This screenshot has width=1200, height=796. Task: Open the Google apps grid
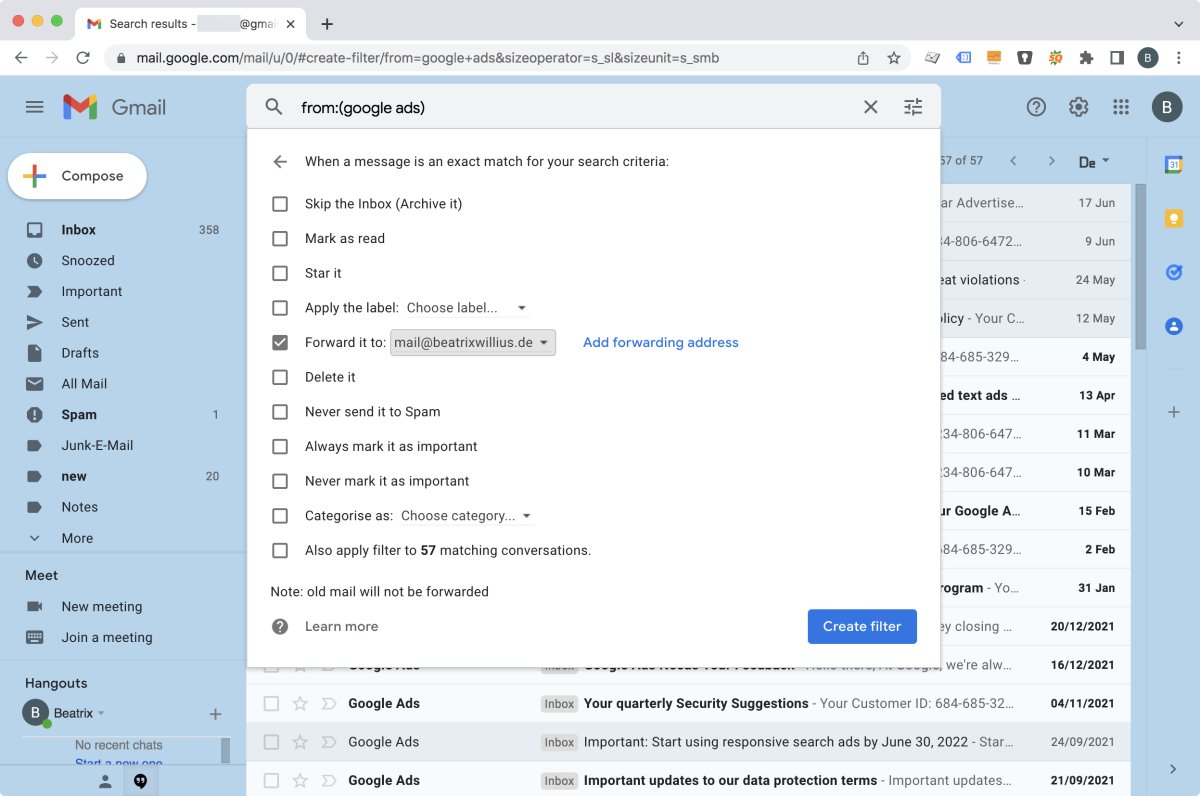coord(1121,106)
